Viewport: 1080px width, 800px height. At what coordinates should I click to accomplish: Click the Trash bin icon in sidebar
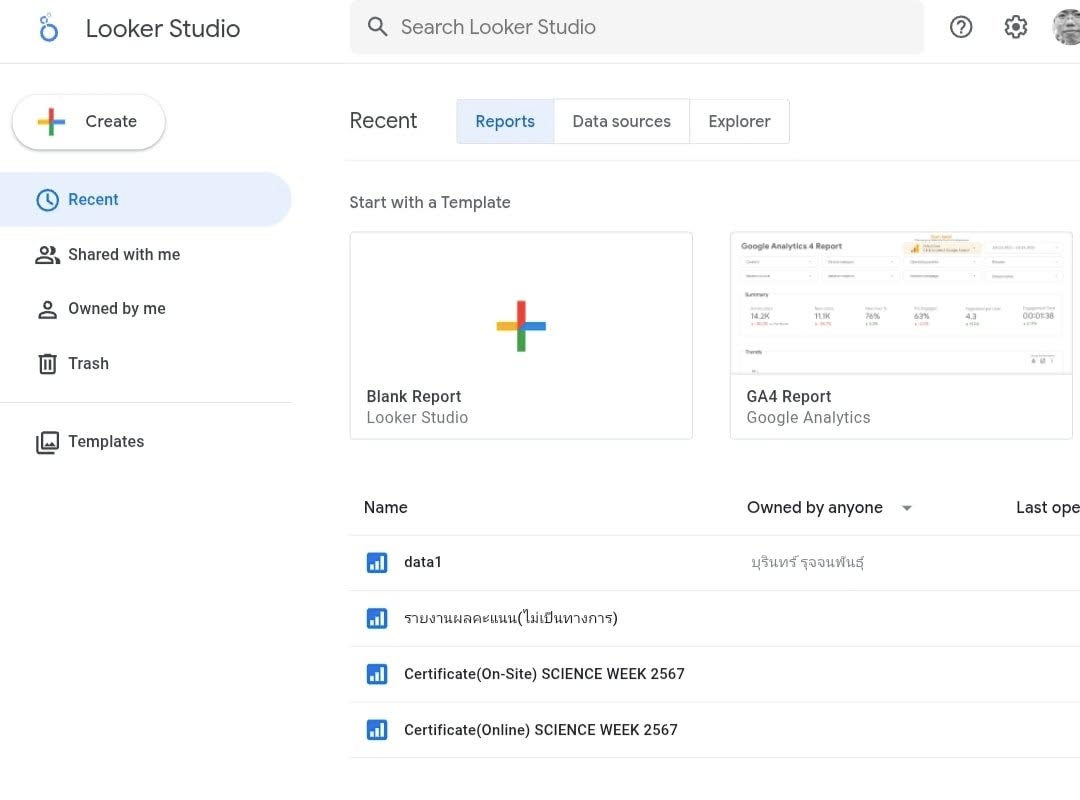click(x=47, y=364)
